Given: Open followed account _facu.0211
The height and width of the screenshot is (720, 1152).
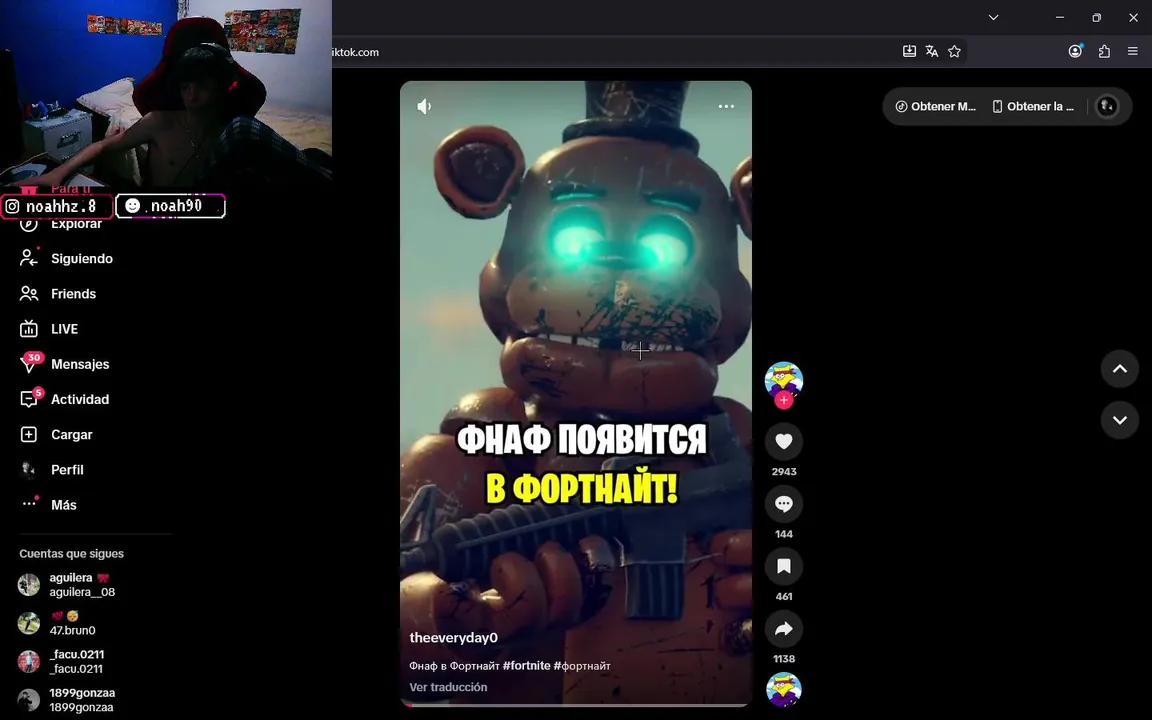Looking at the screenshot, I should pos(76,661).
